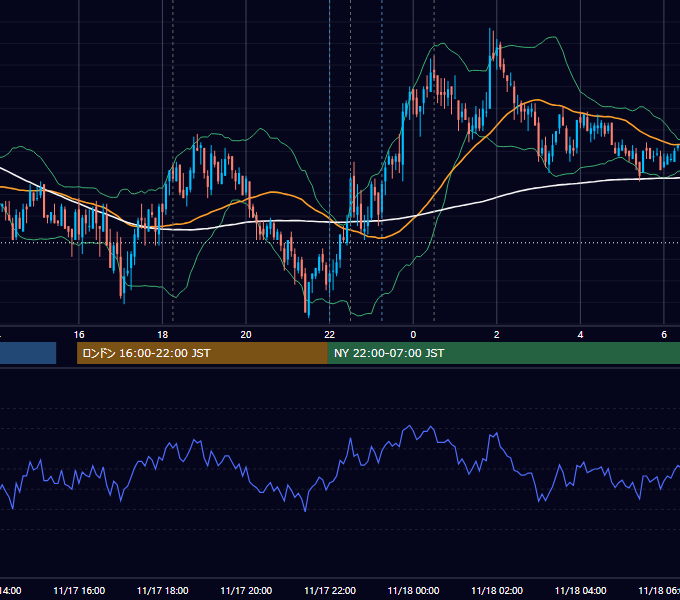Click the 11/17 22:00 time label
This screenshot has height=600, width=680.
click(x=330, y=590)
